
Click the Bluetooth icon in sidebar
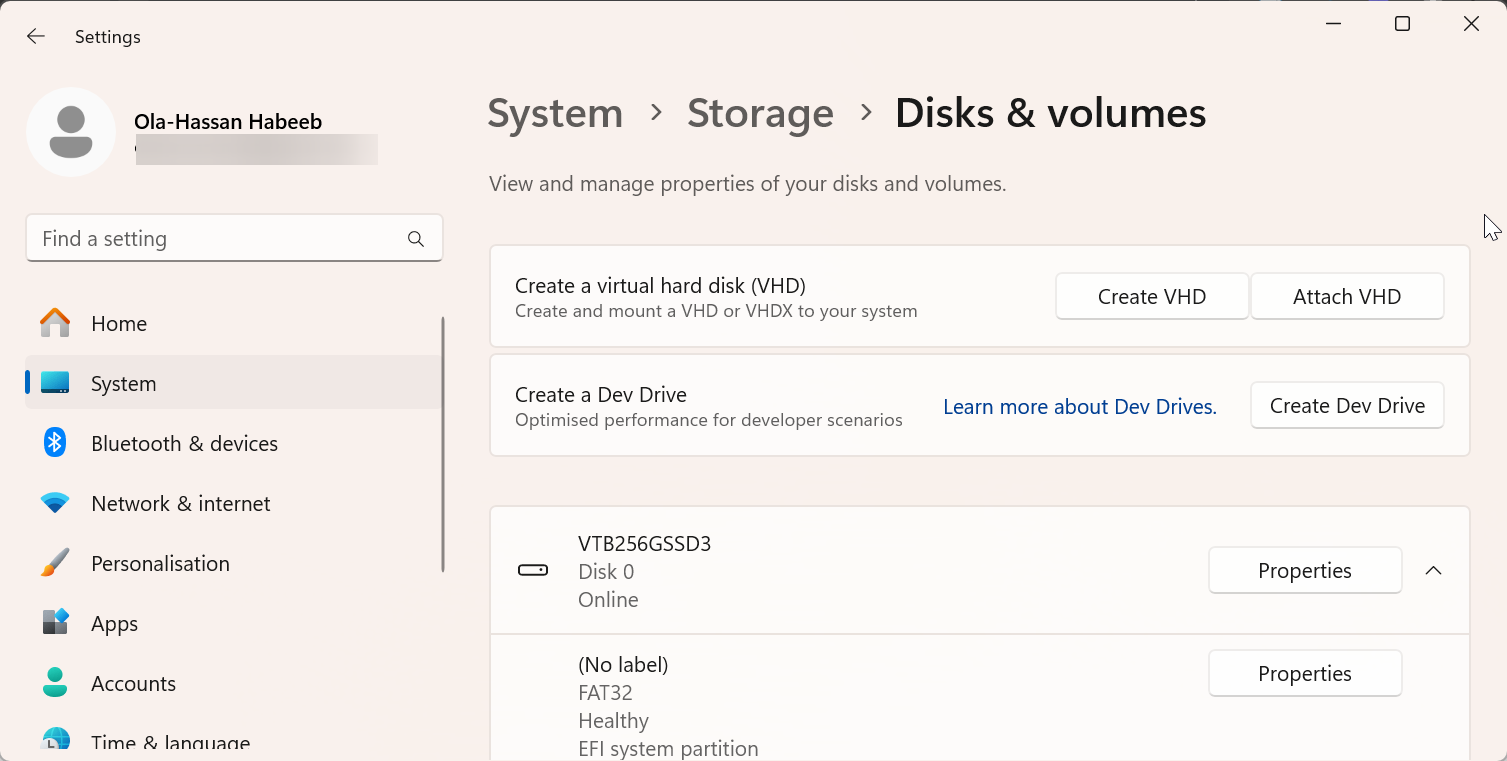tap(55, 443)
